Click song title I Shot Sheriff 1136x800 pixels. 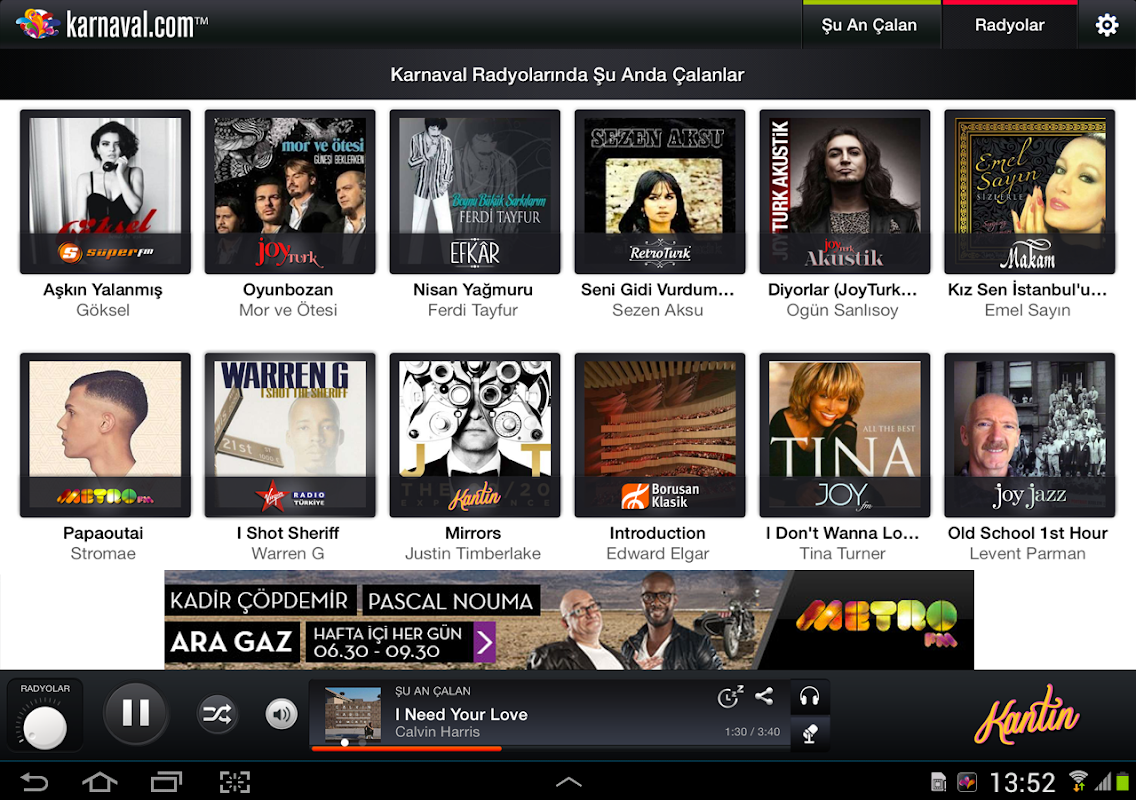(288, 533)
